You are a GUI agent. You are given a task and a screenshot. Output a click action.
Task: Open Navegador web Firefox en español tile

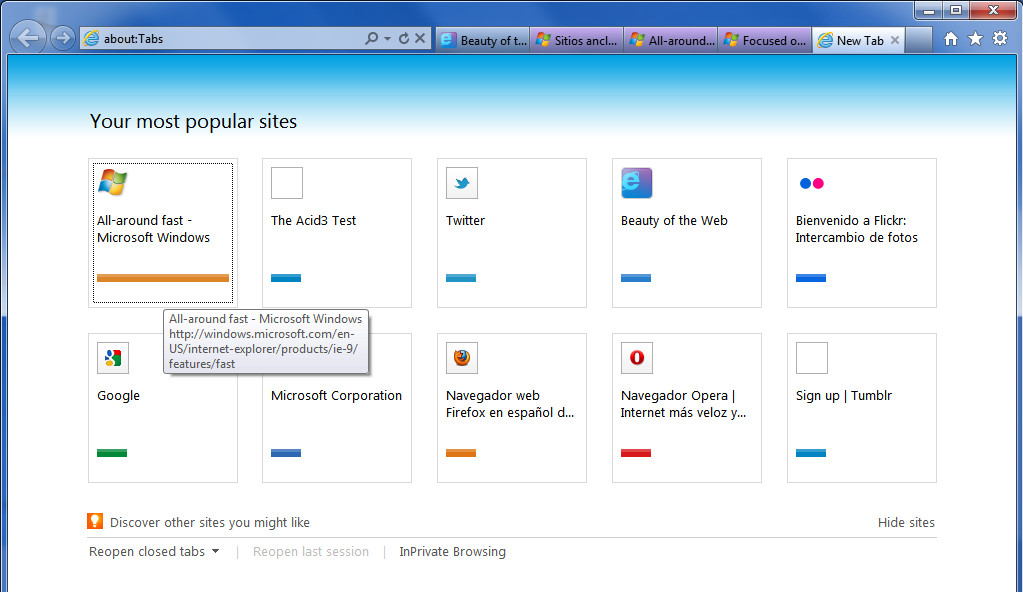click(512, 408)
